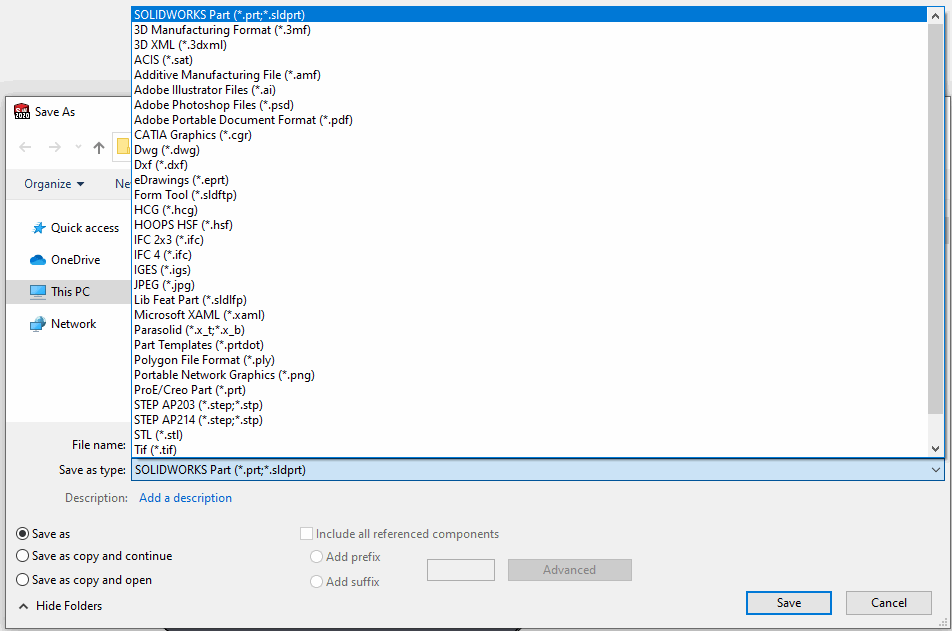This screenshot has height=631, width=952.
Task: Choose 3D XML (*.3dxml) file type
Action: [x=529, y=45]
